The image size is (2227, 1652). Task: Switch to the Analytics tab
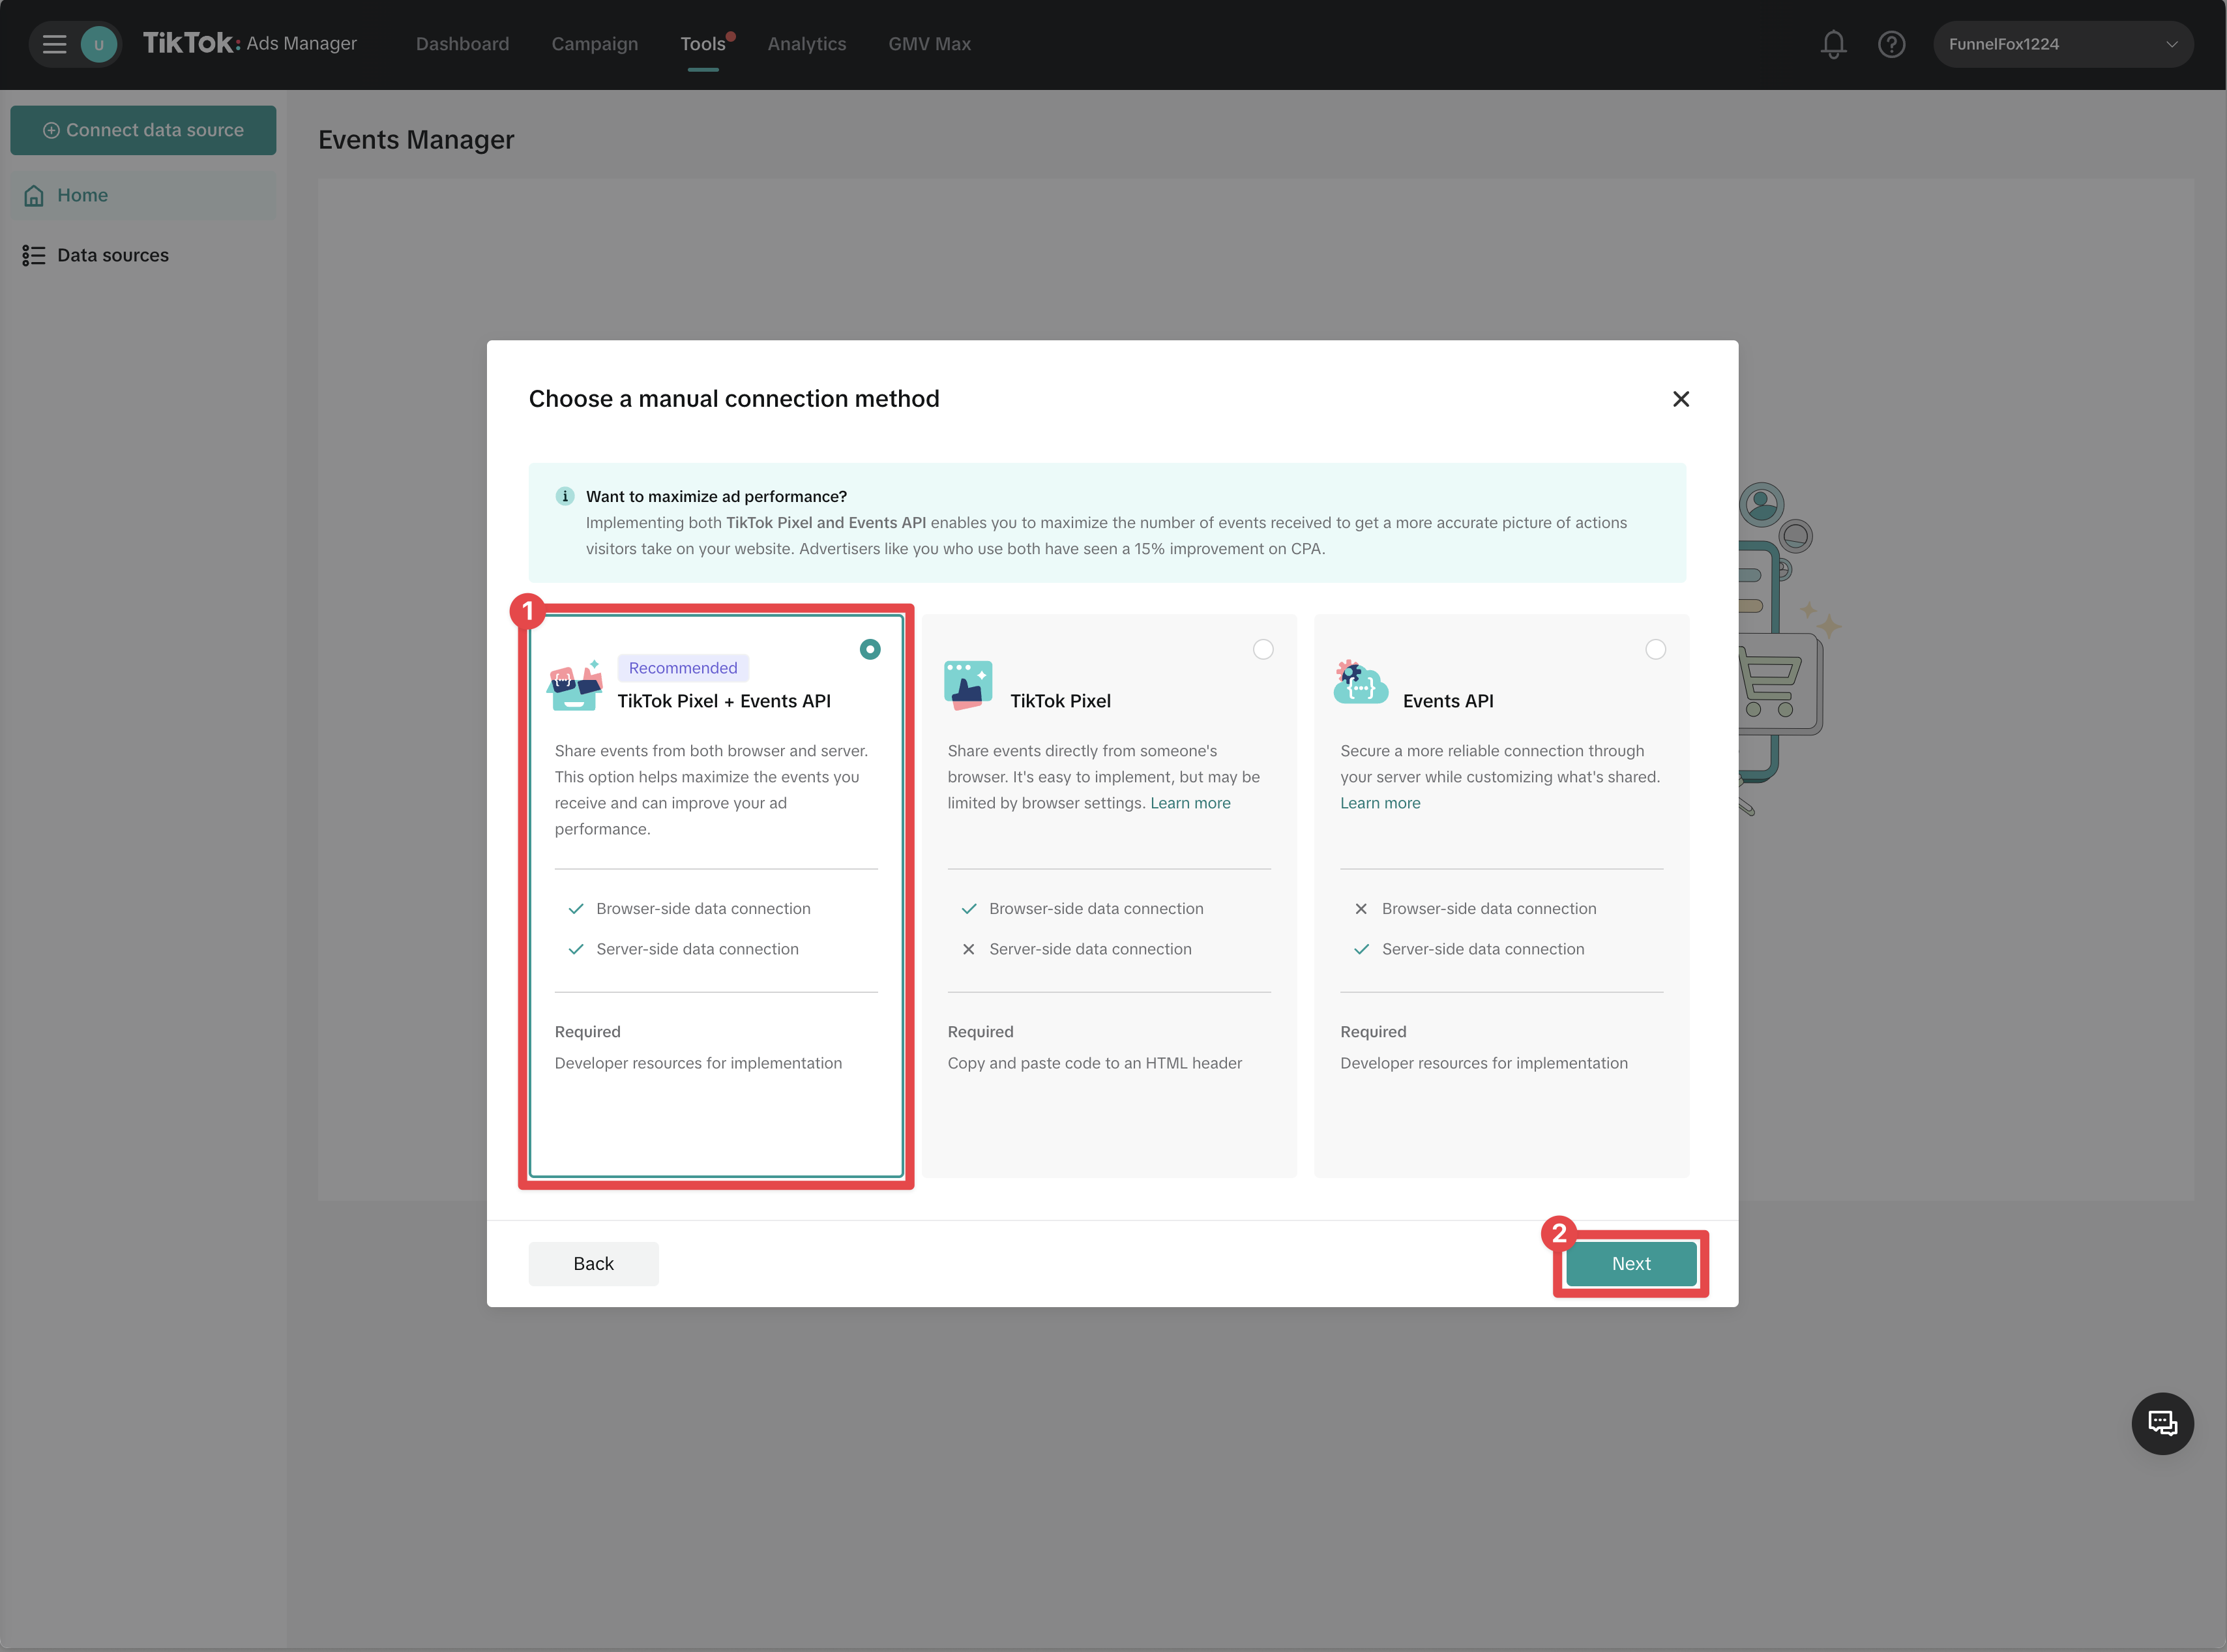(x=806, y=44)
